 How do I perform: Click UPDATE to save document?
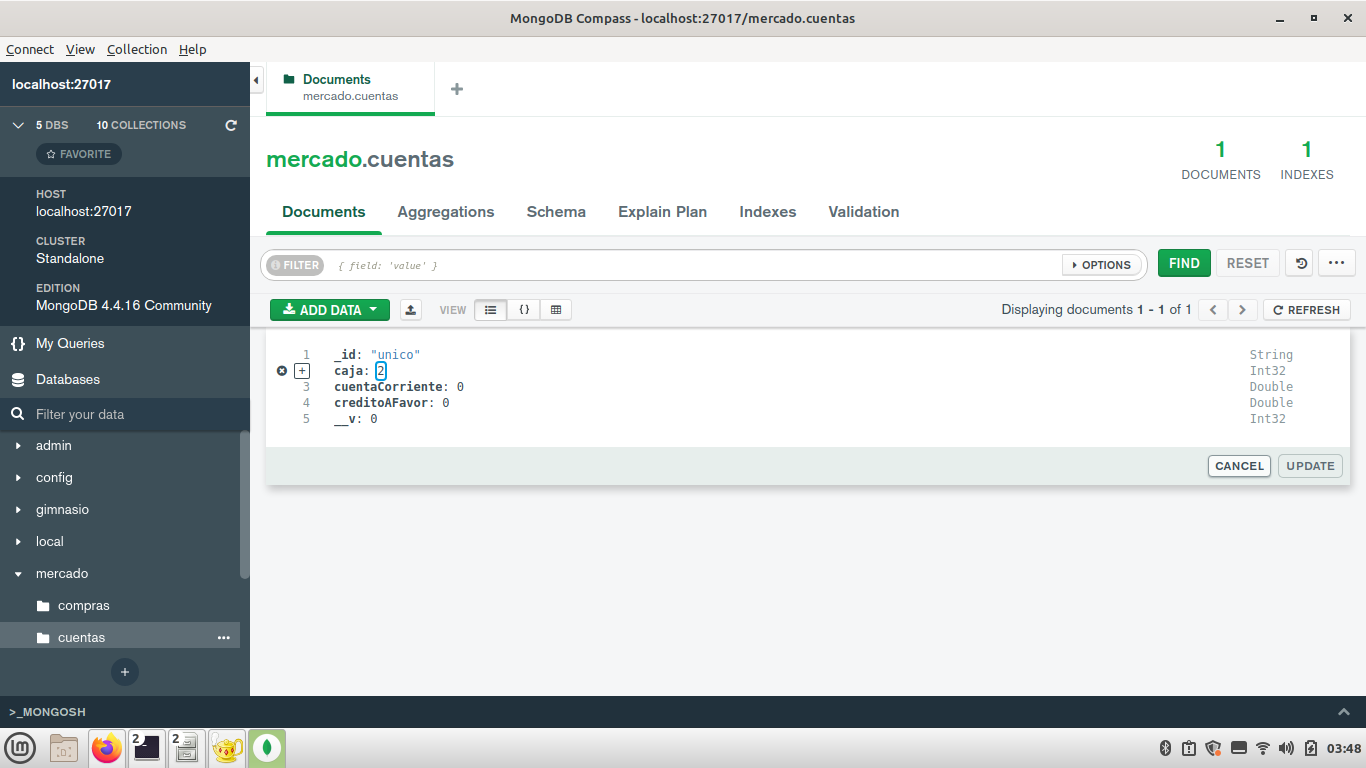[1310, 466]
